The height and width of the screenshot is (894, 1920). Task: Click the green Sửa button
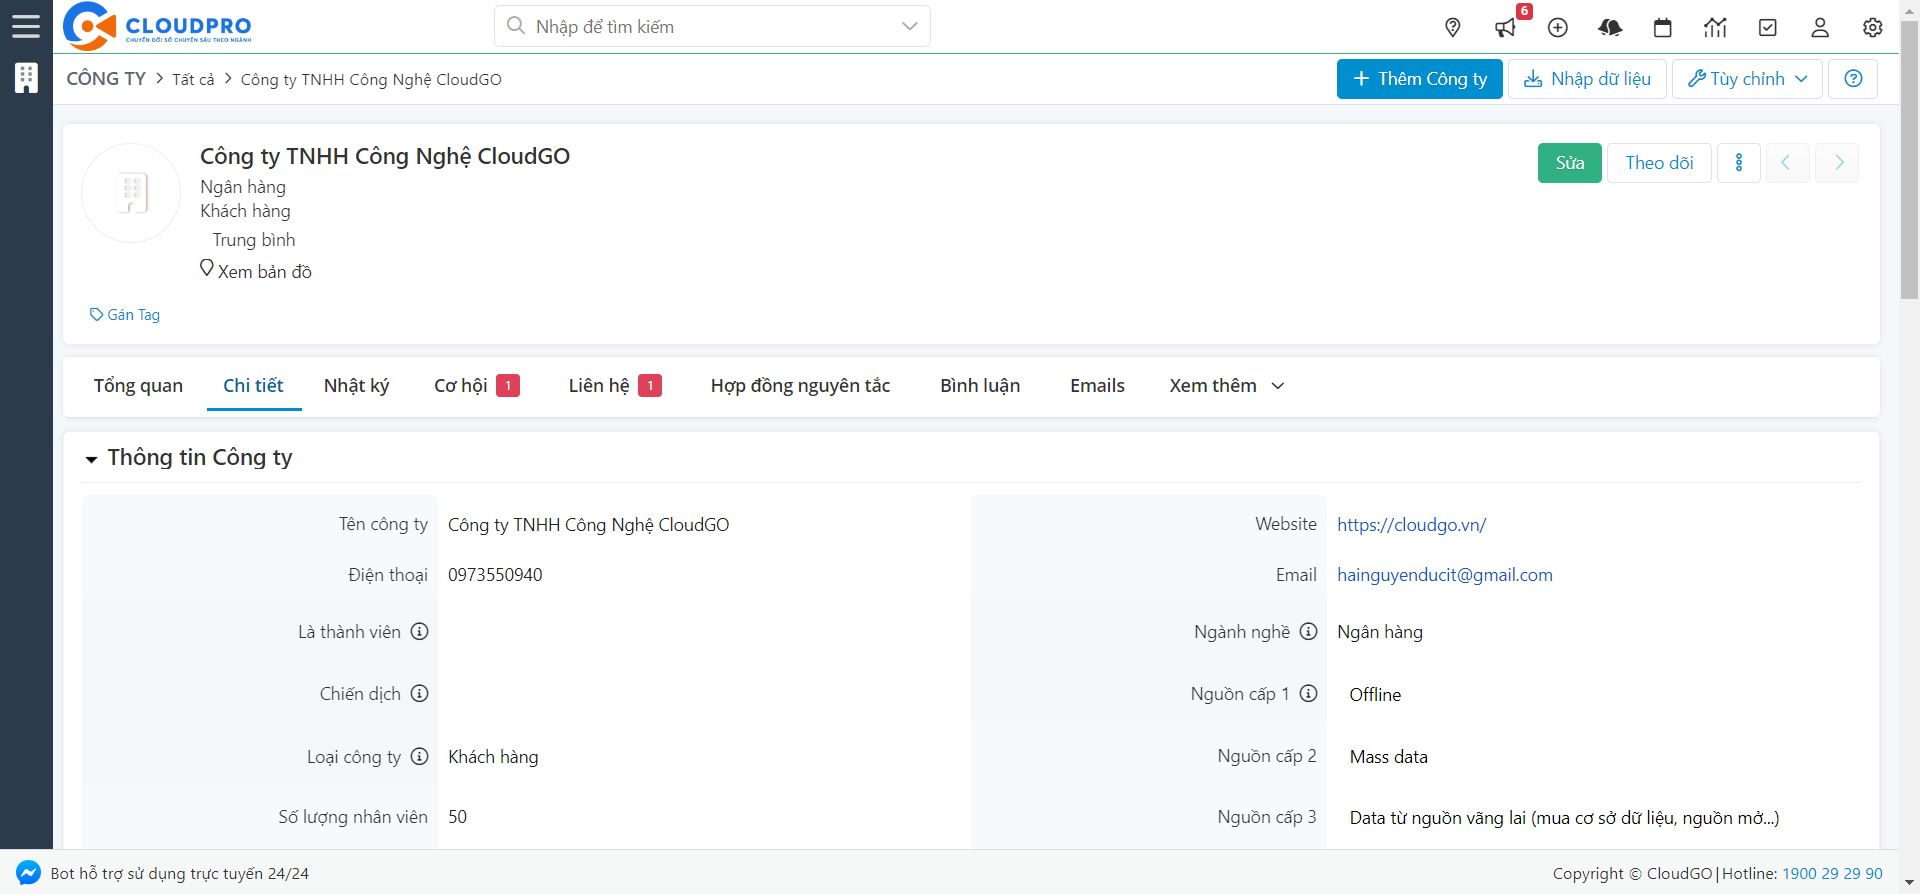coord(1569,163)
